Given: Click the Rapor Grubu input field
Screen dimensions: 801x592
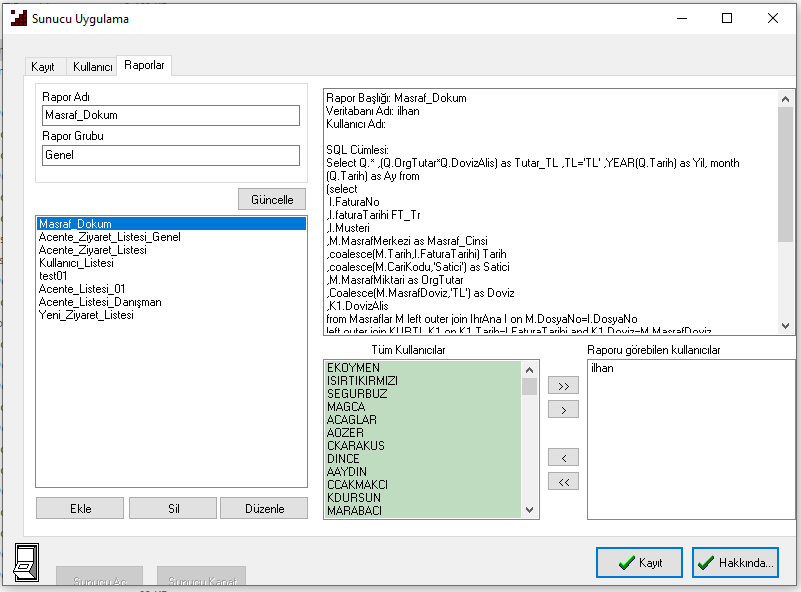Looking at the screenshot, I should tap(171, 155).
